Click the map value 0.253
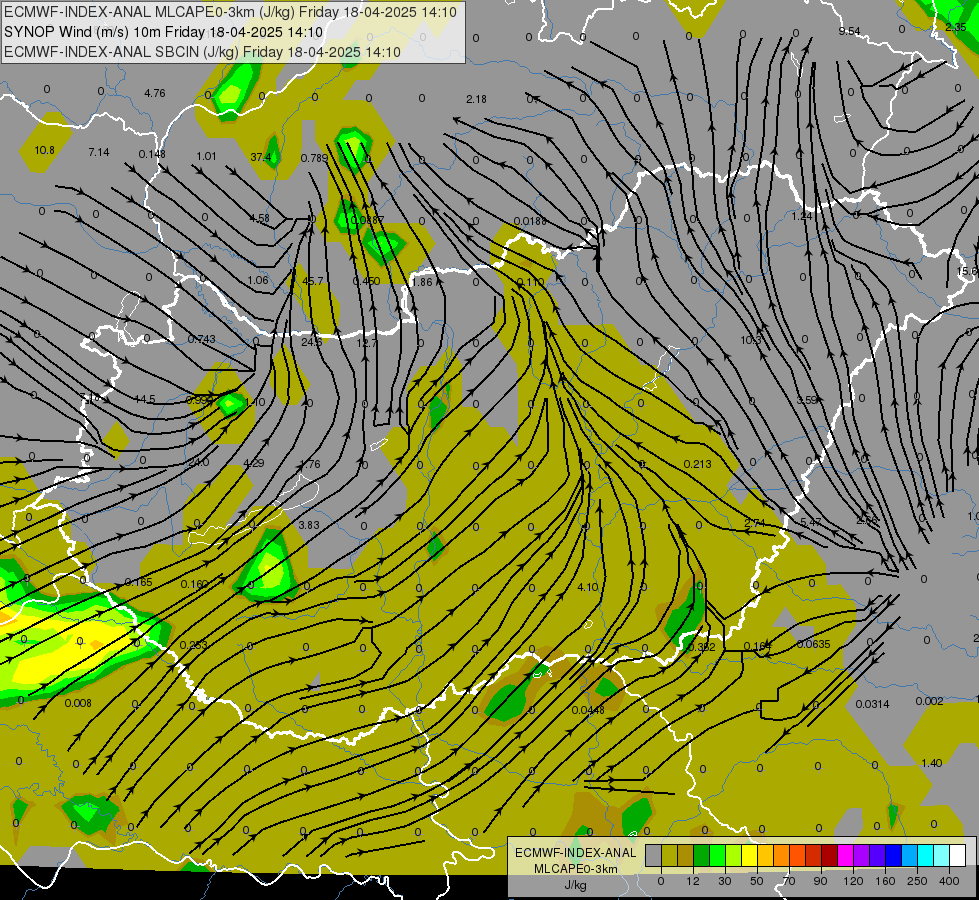 194,645
